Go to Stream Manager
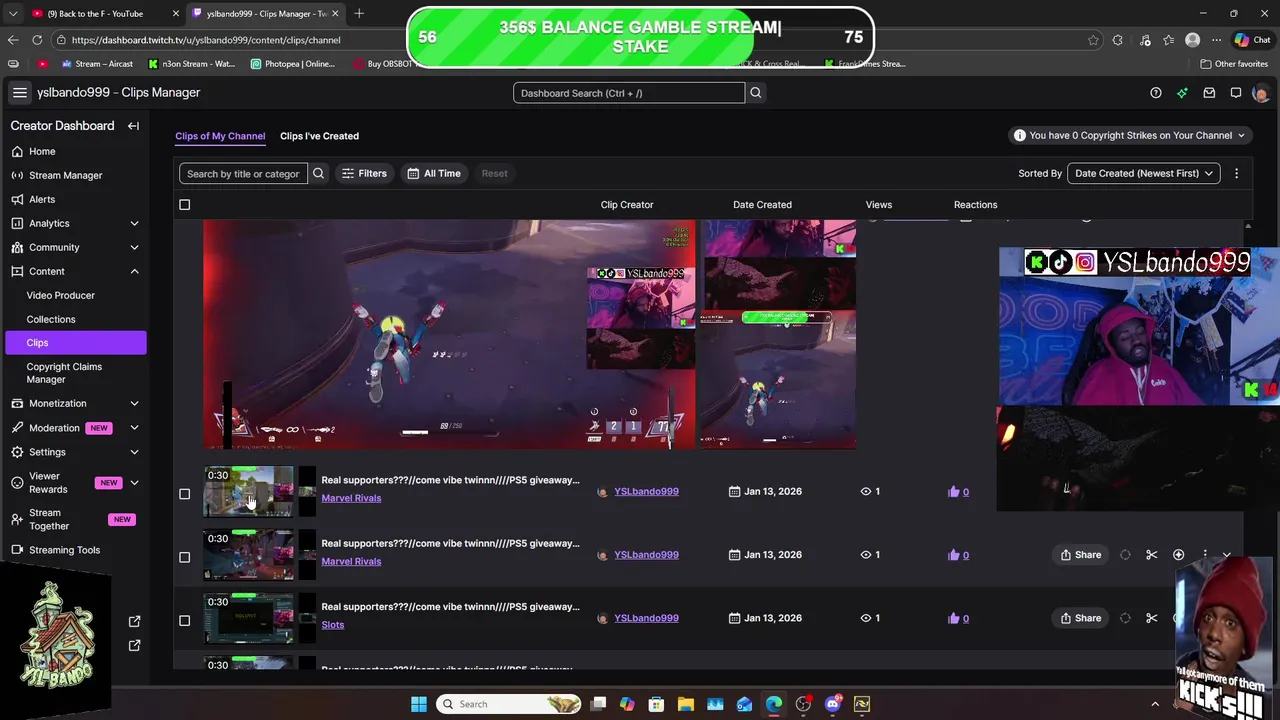The width and height of the screenshot is (1280, 720). (65, 175)
